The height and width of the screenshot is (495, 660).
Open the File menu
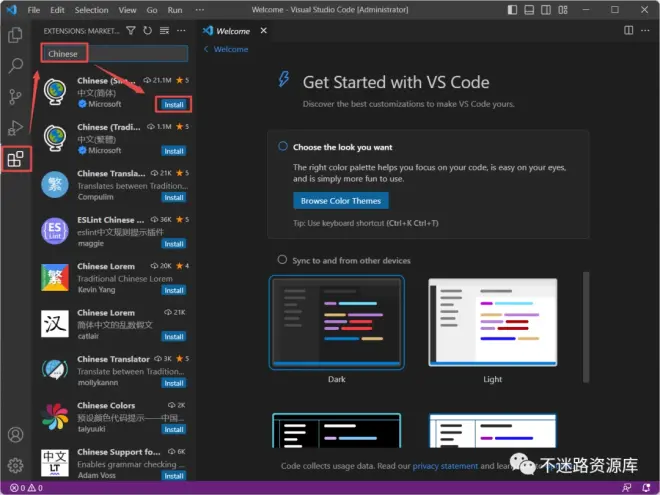point(34,10)
